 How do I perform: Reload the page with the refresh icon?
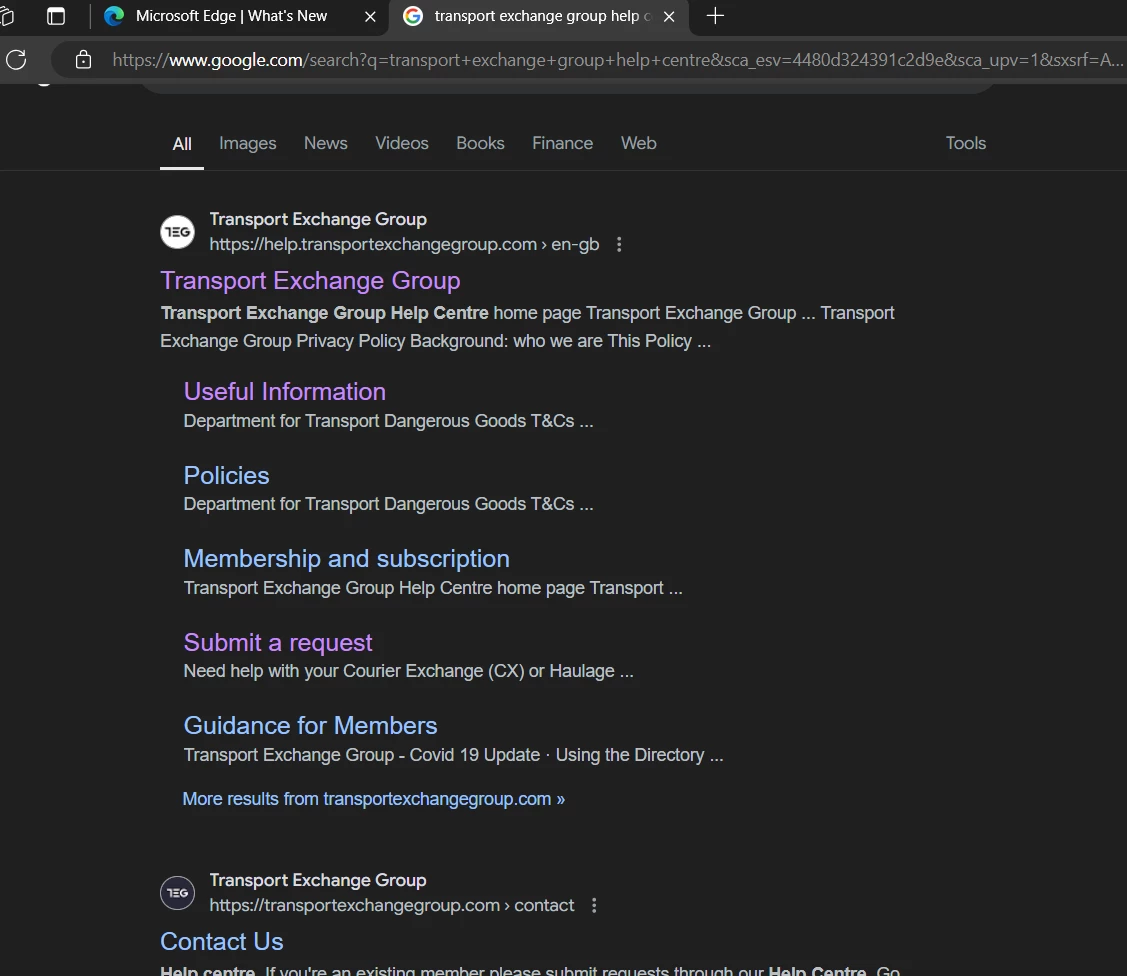[x=16, y=60]
